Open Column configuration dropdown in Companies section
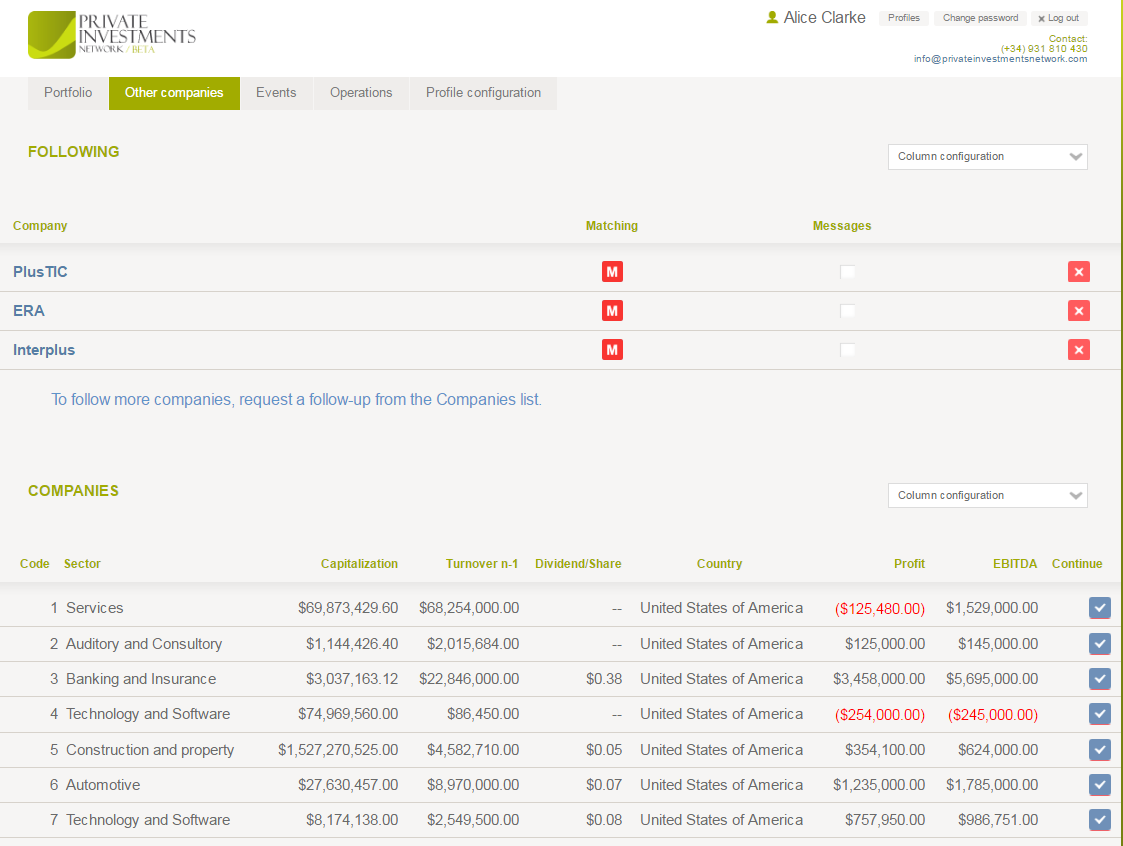The height and width of the screenshot is (846, 1123). (987, 496)
